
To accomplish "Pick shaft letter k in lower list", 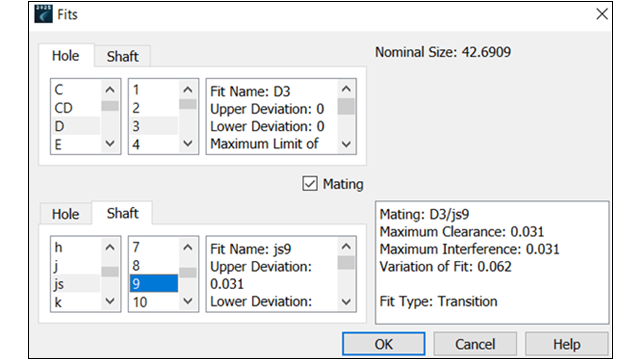I will [x=76, y=302].
